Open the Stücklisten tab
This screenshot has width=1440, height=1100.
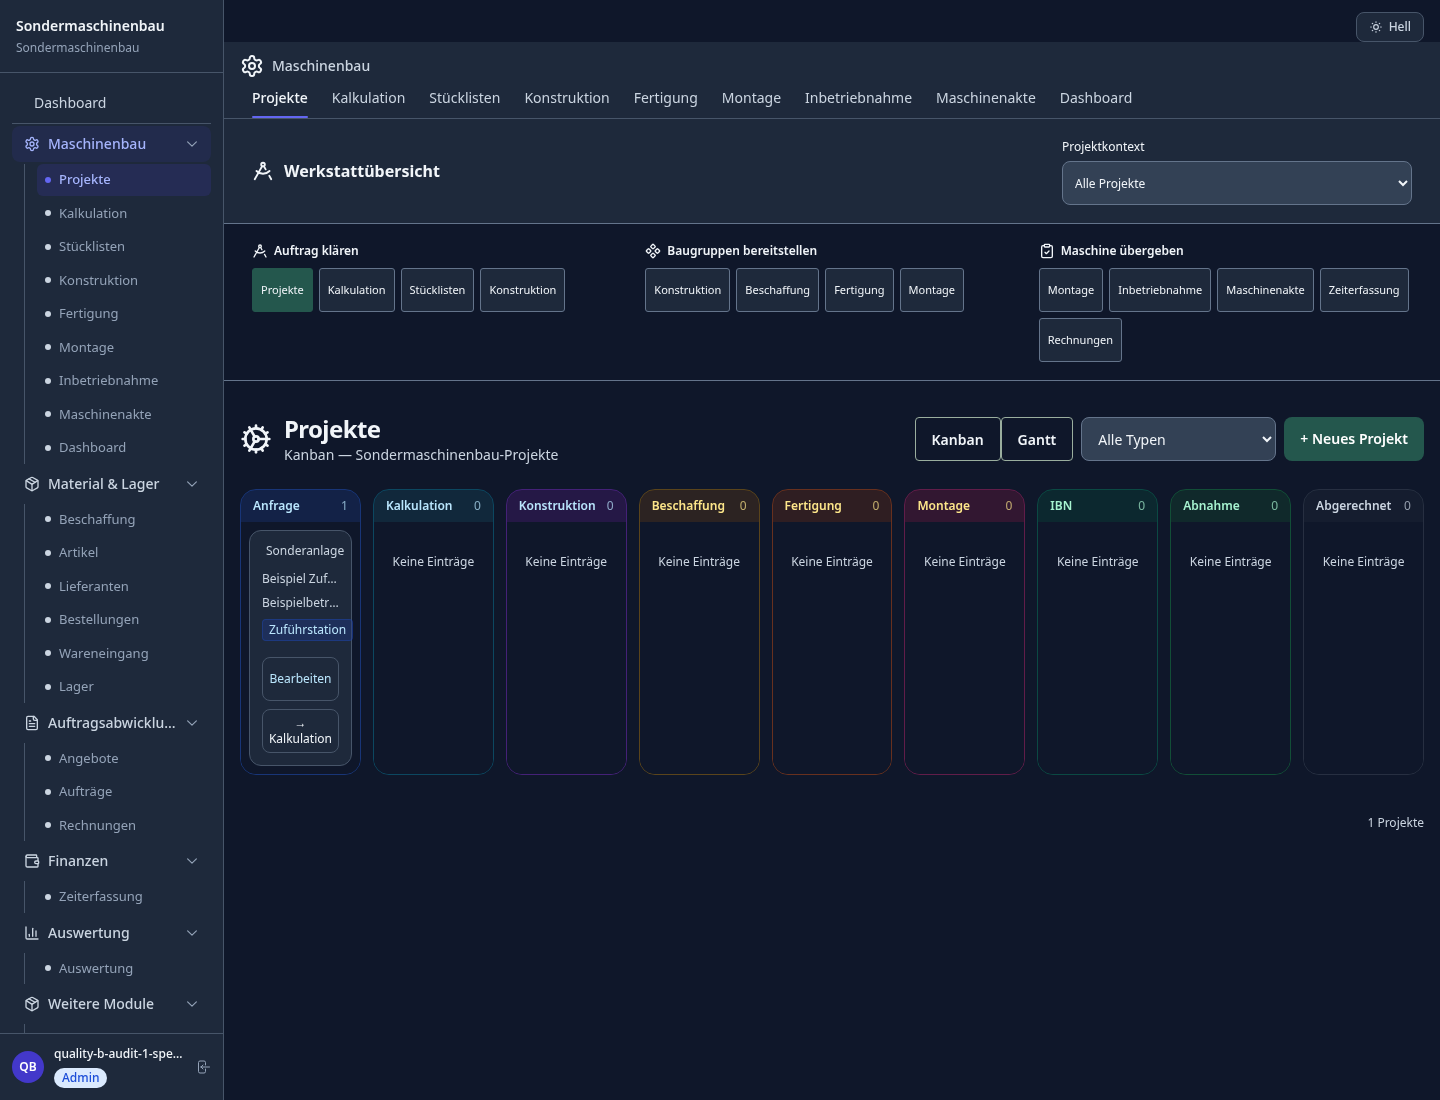pos(465,98)
